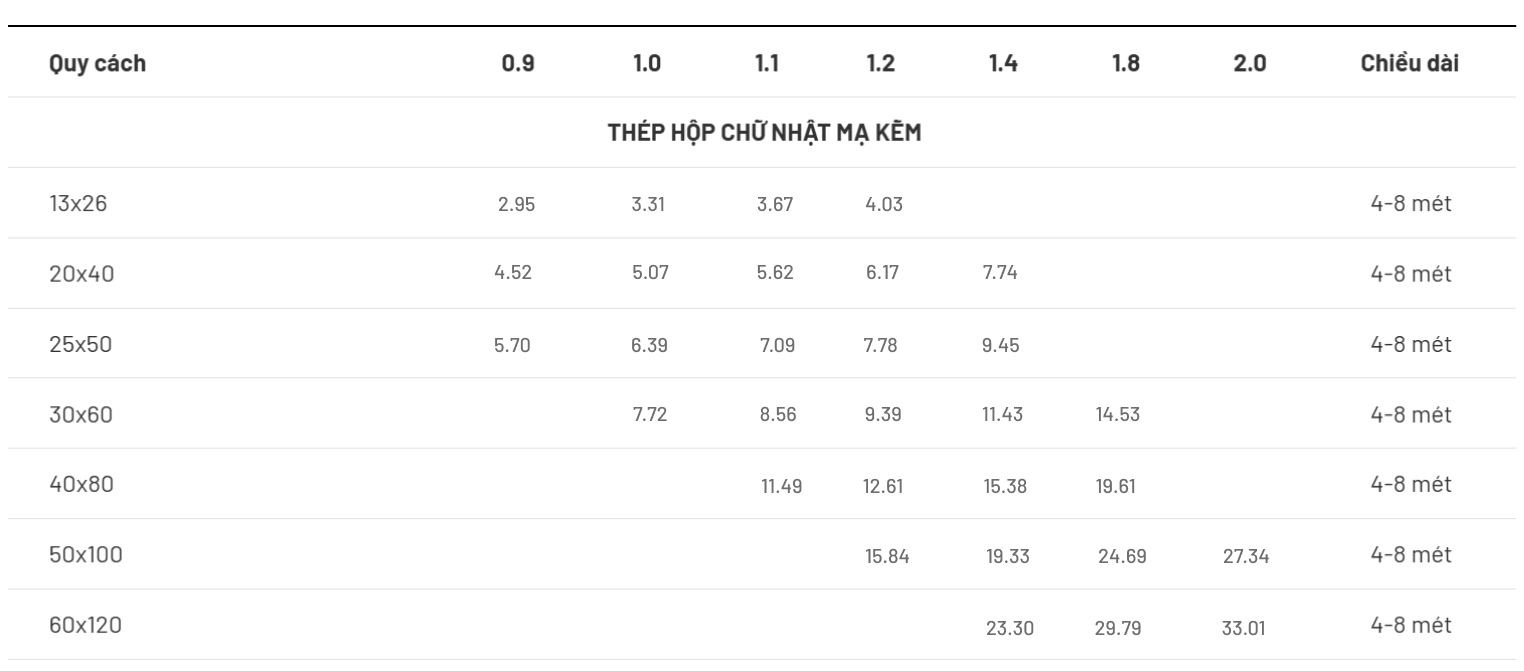The image size is (1524, 671).
Task: Click the 33.01 weight value
Action: 1245,628
